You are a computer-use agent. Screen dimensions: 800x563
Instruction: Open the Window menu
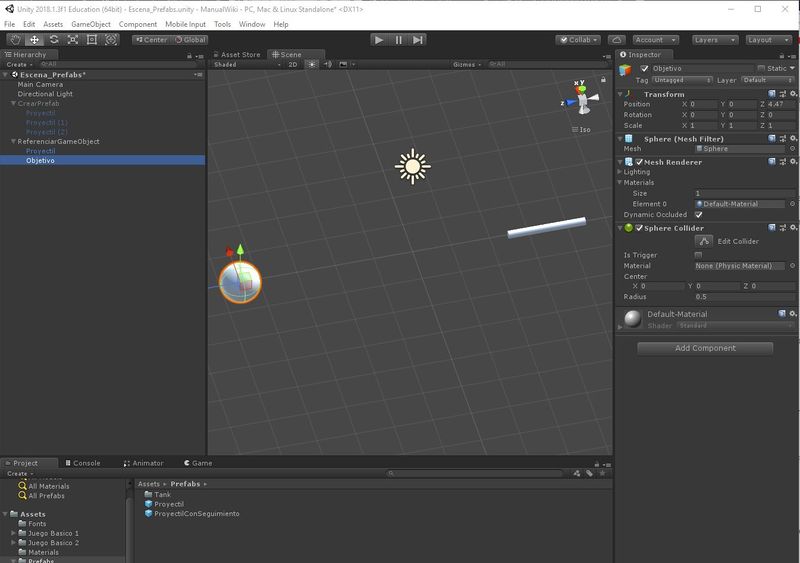click(252, 24)
